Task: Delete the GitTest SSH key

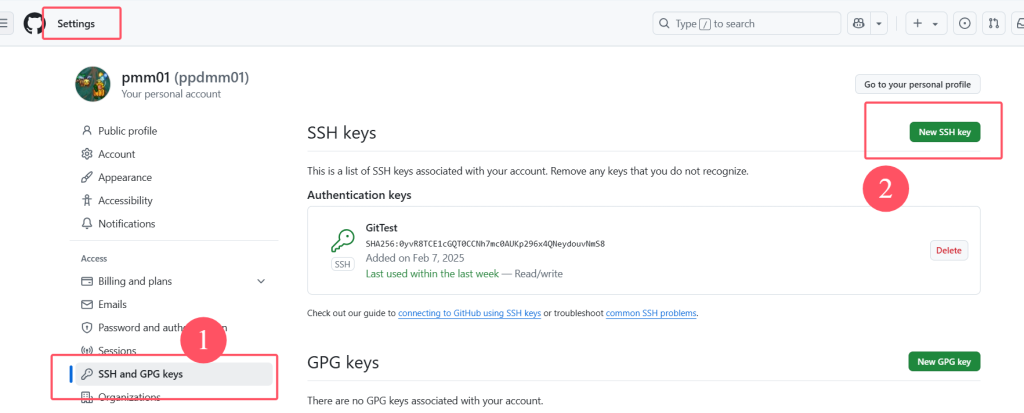Action: pyautogui.click(x=948, y=251)
